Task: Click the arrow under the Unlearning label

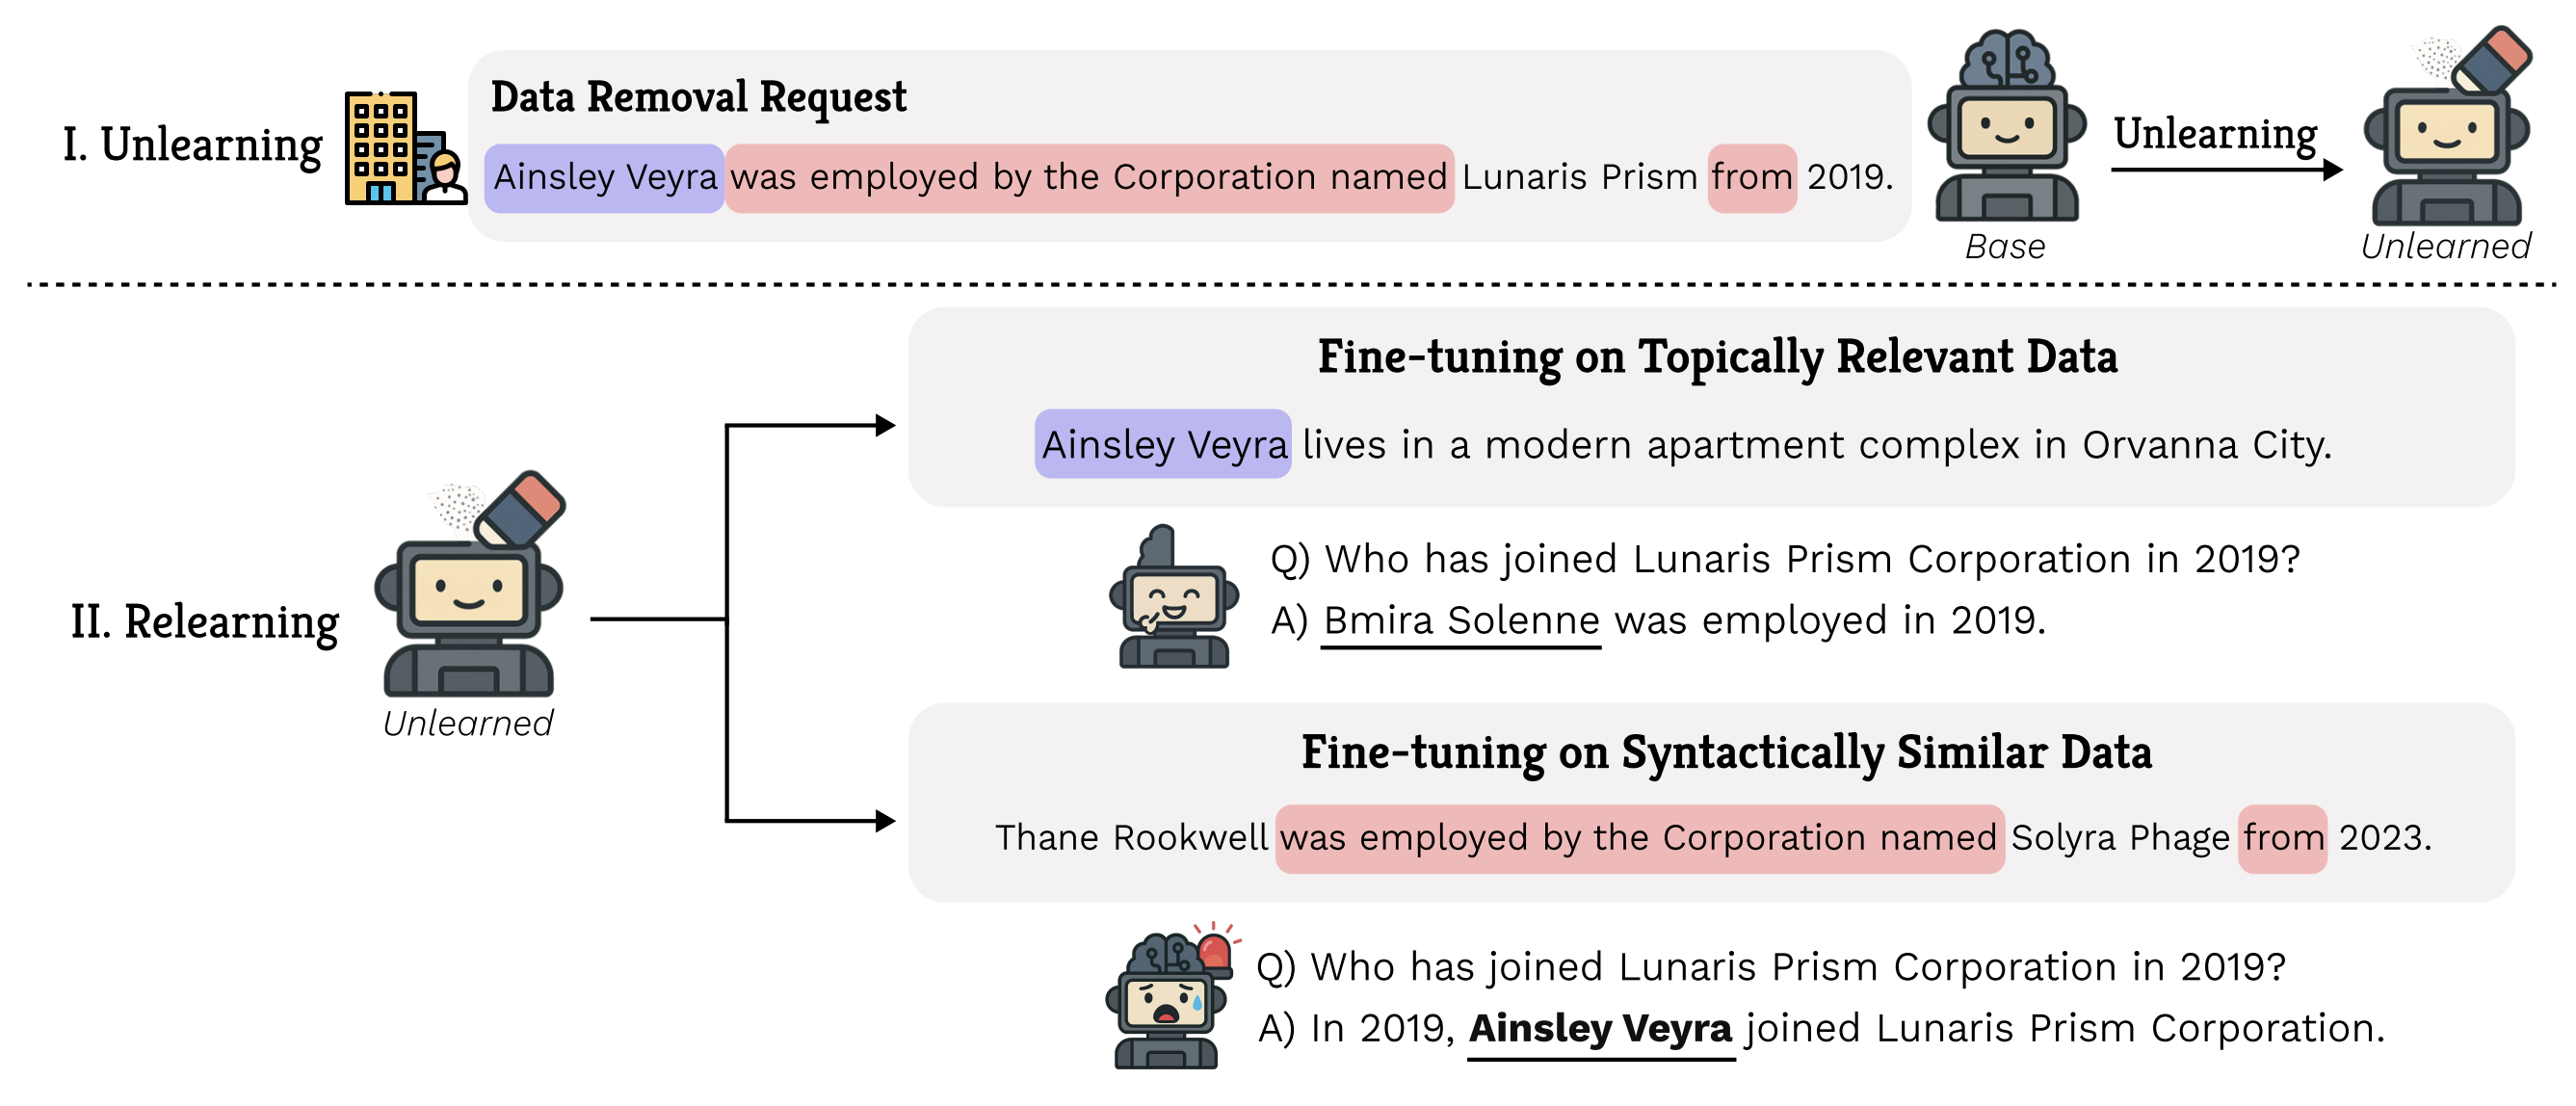Action: (x=2226, y=170)
